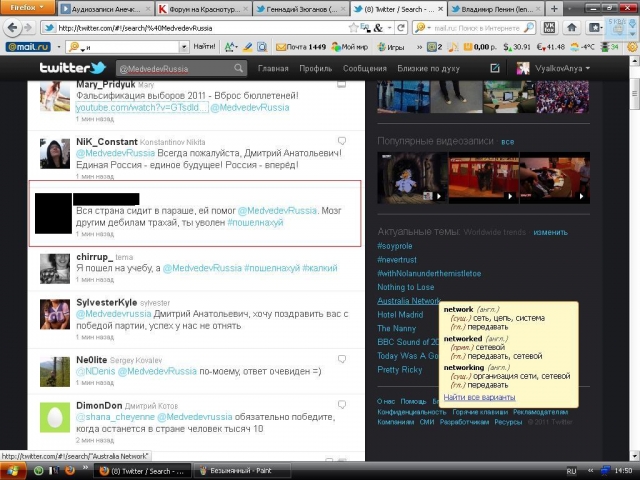Click the #пошелнахуй hashtag in chirrup_ tweet

pos(271,268)
